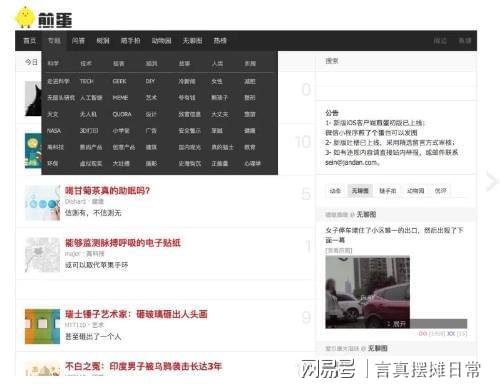Choose 人工智能 from the dropdown menu

[91, 98]
